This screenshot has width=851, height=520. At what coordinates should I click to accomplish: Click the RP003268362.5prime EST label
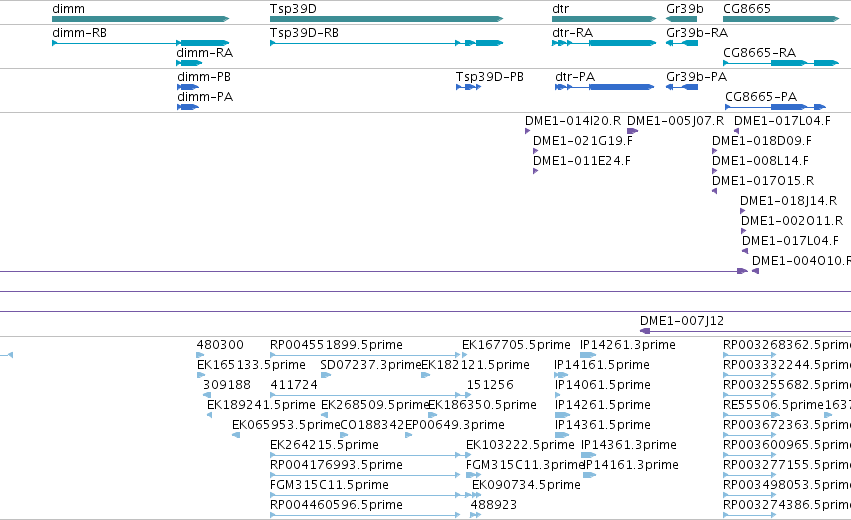(787, 345)
